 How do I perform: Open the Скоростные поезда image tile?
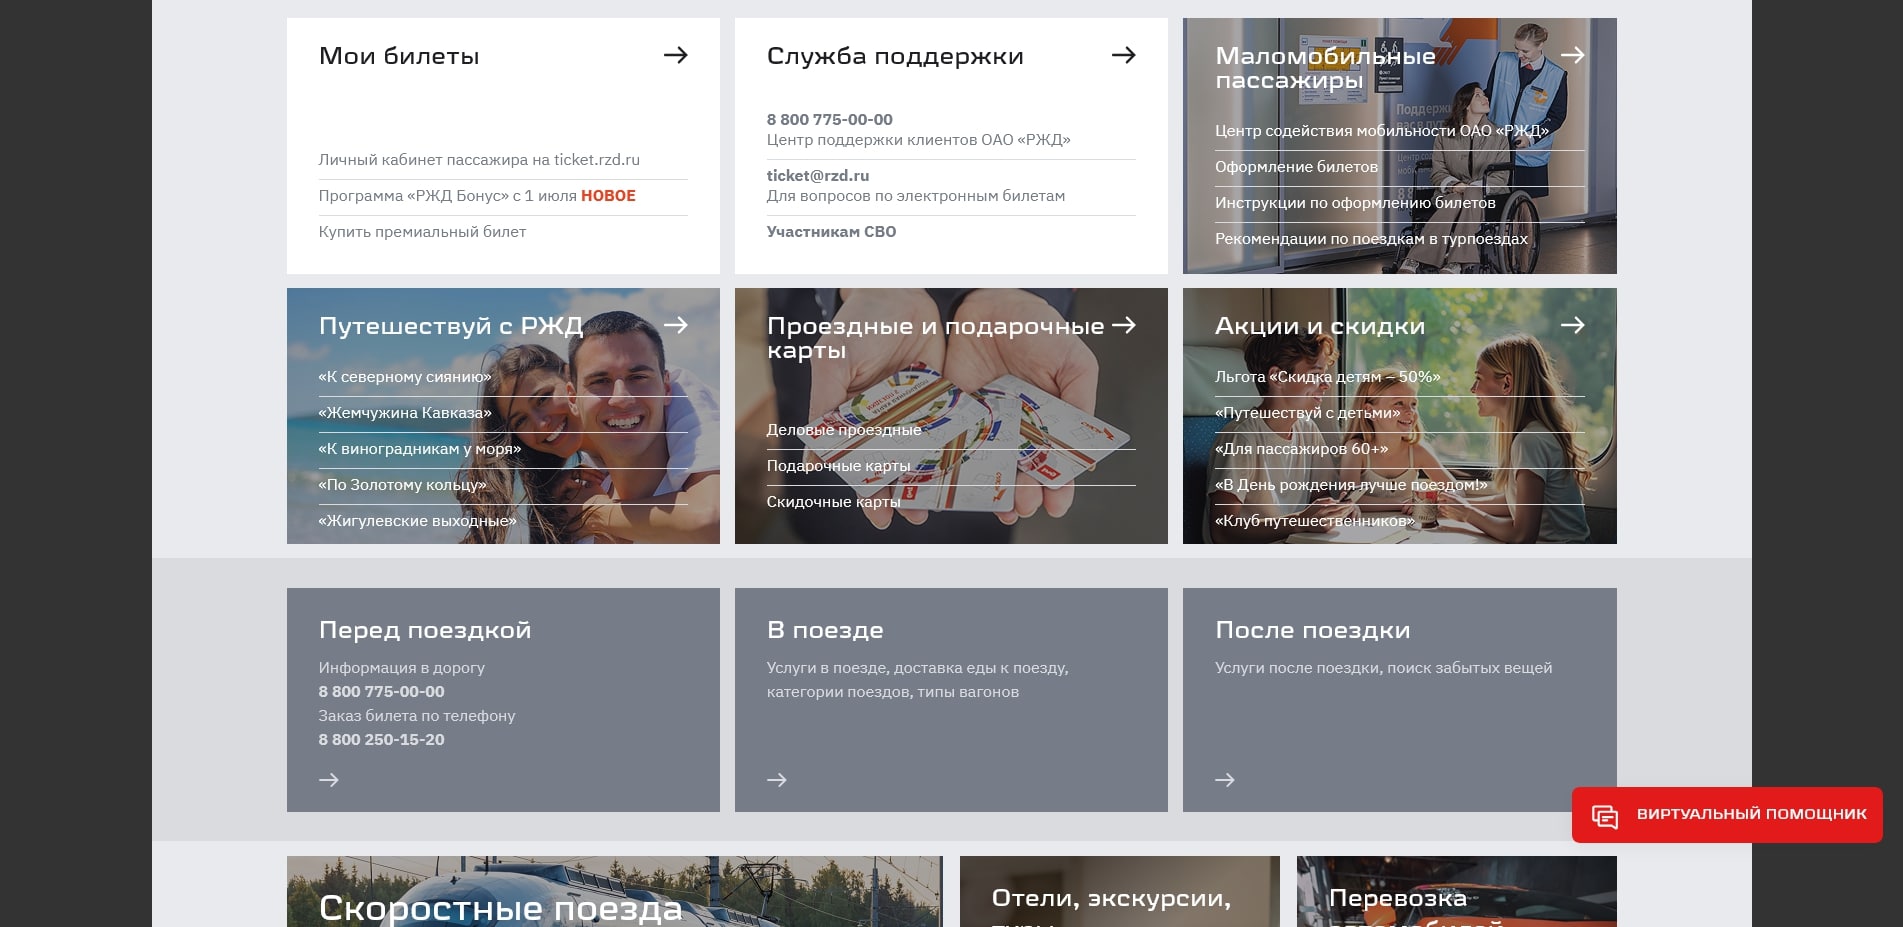click(x=613, y=895)
